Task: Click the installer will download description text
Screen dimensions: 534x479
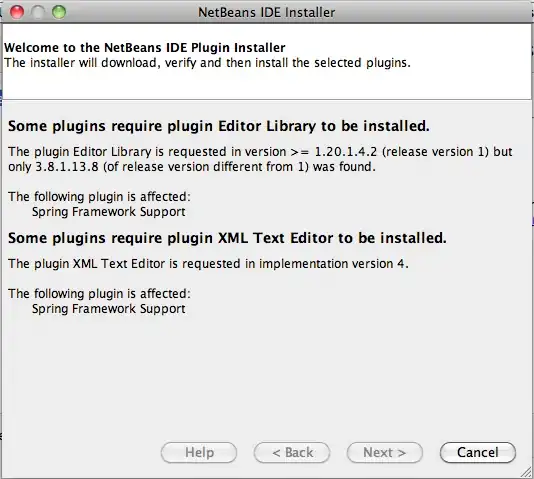Action: 207,63
